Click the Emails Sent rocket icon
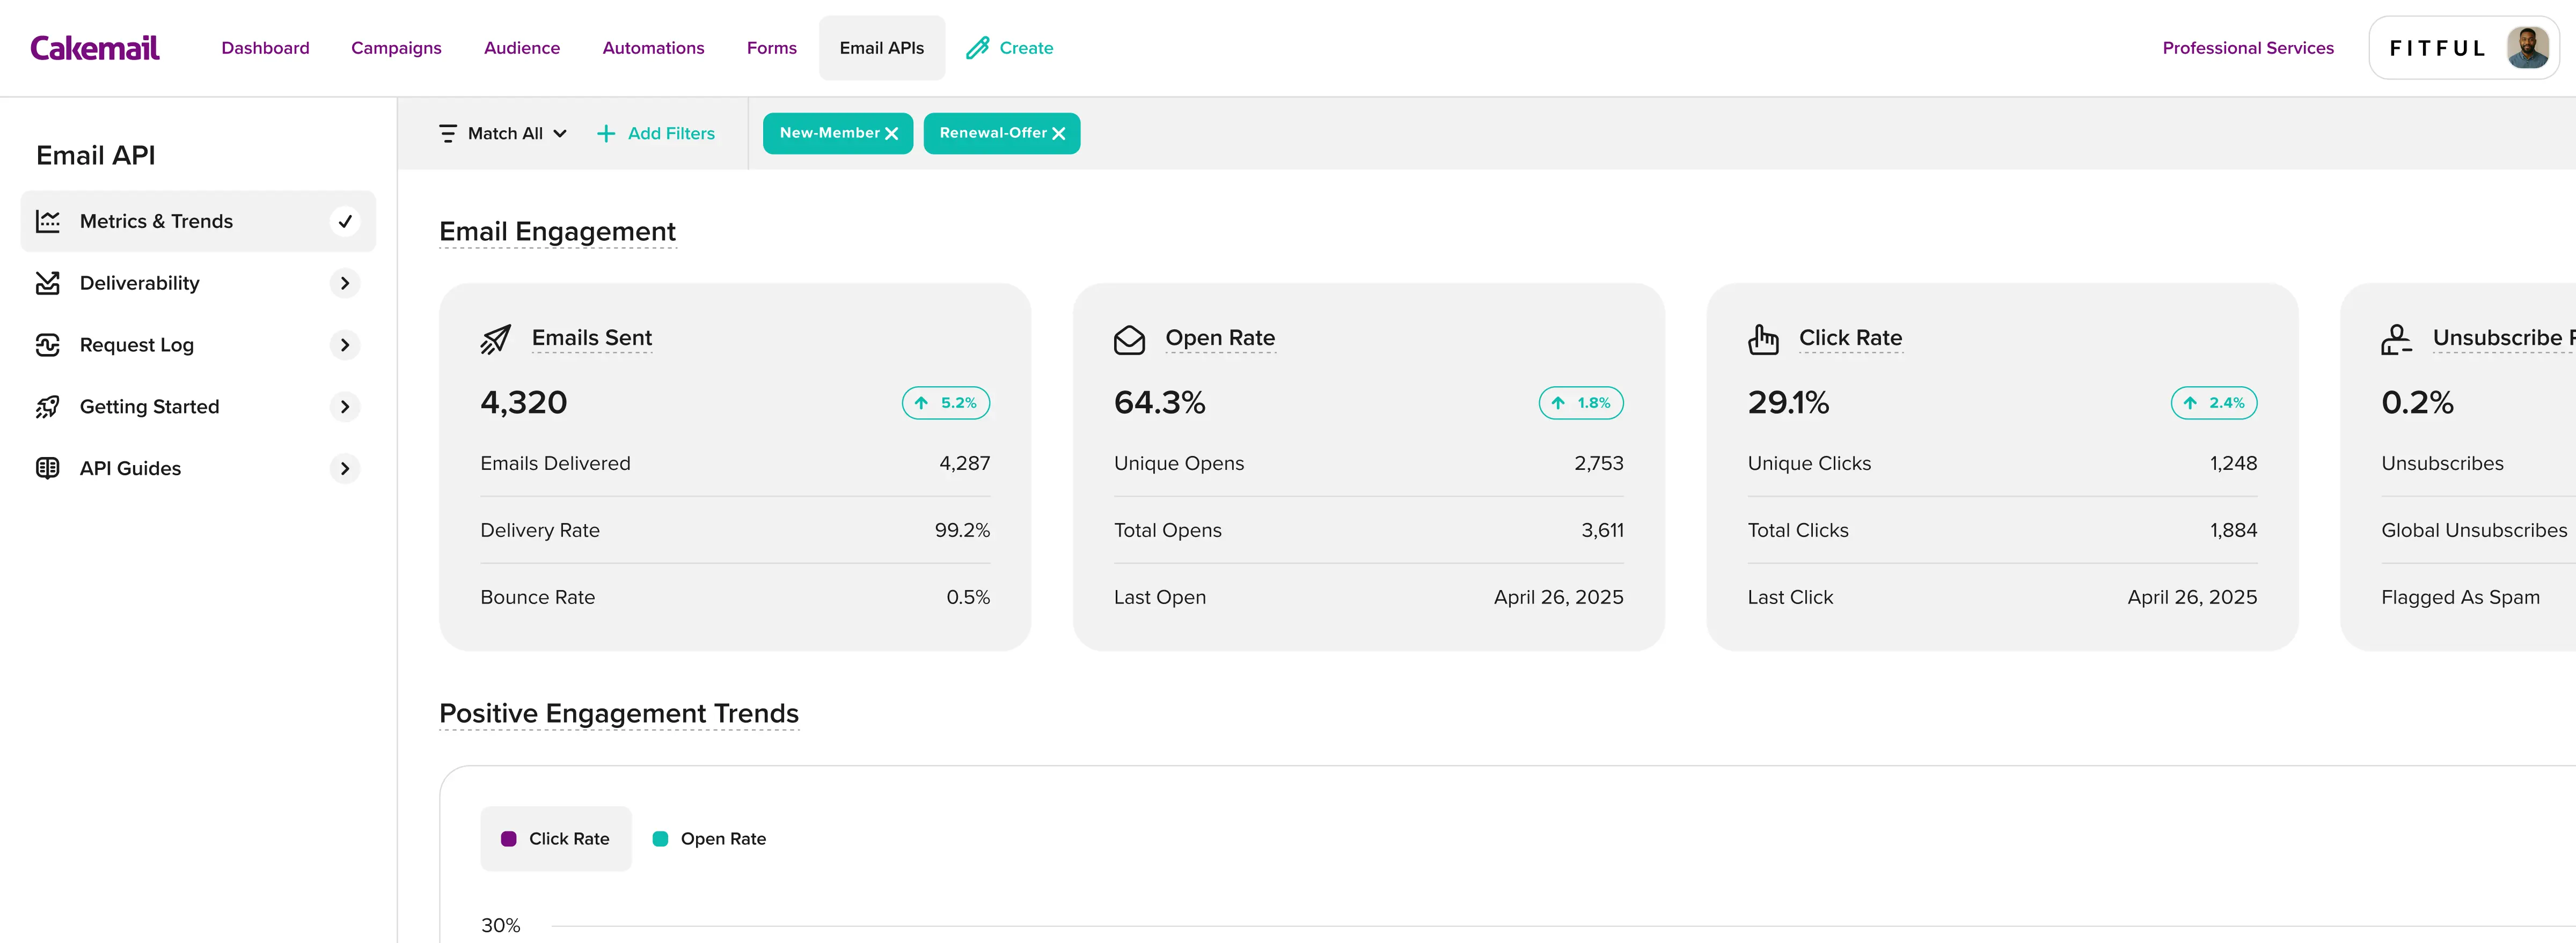This screenshot has height=943, width=2576. point(495,340)
